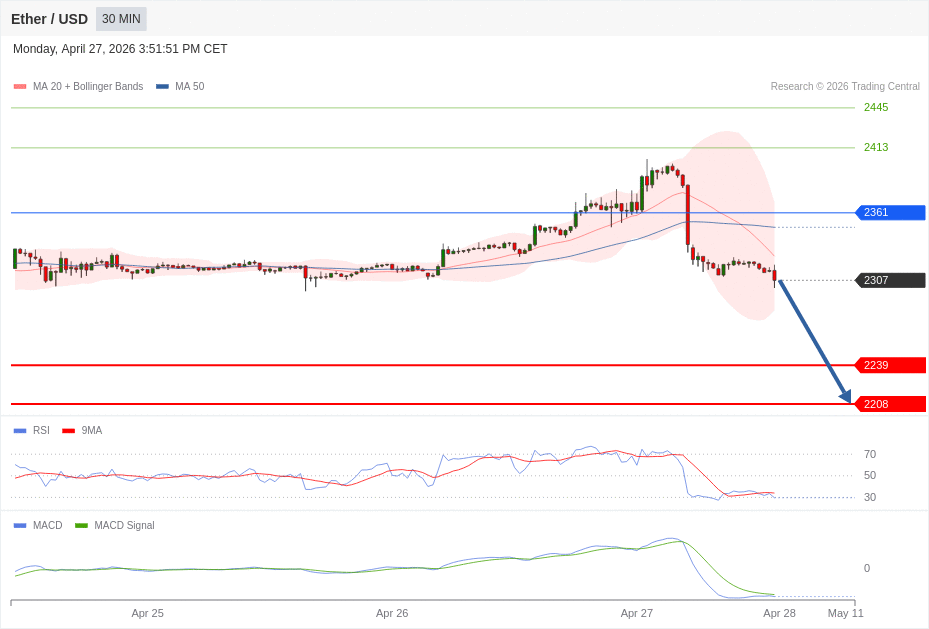The height and width of the screenshot is (629, 929).
Task: Click the red 2239 support price tag
Action: [x=890, y=366]
